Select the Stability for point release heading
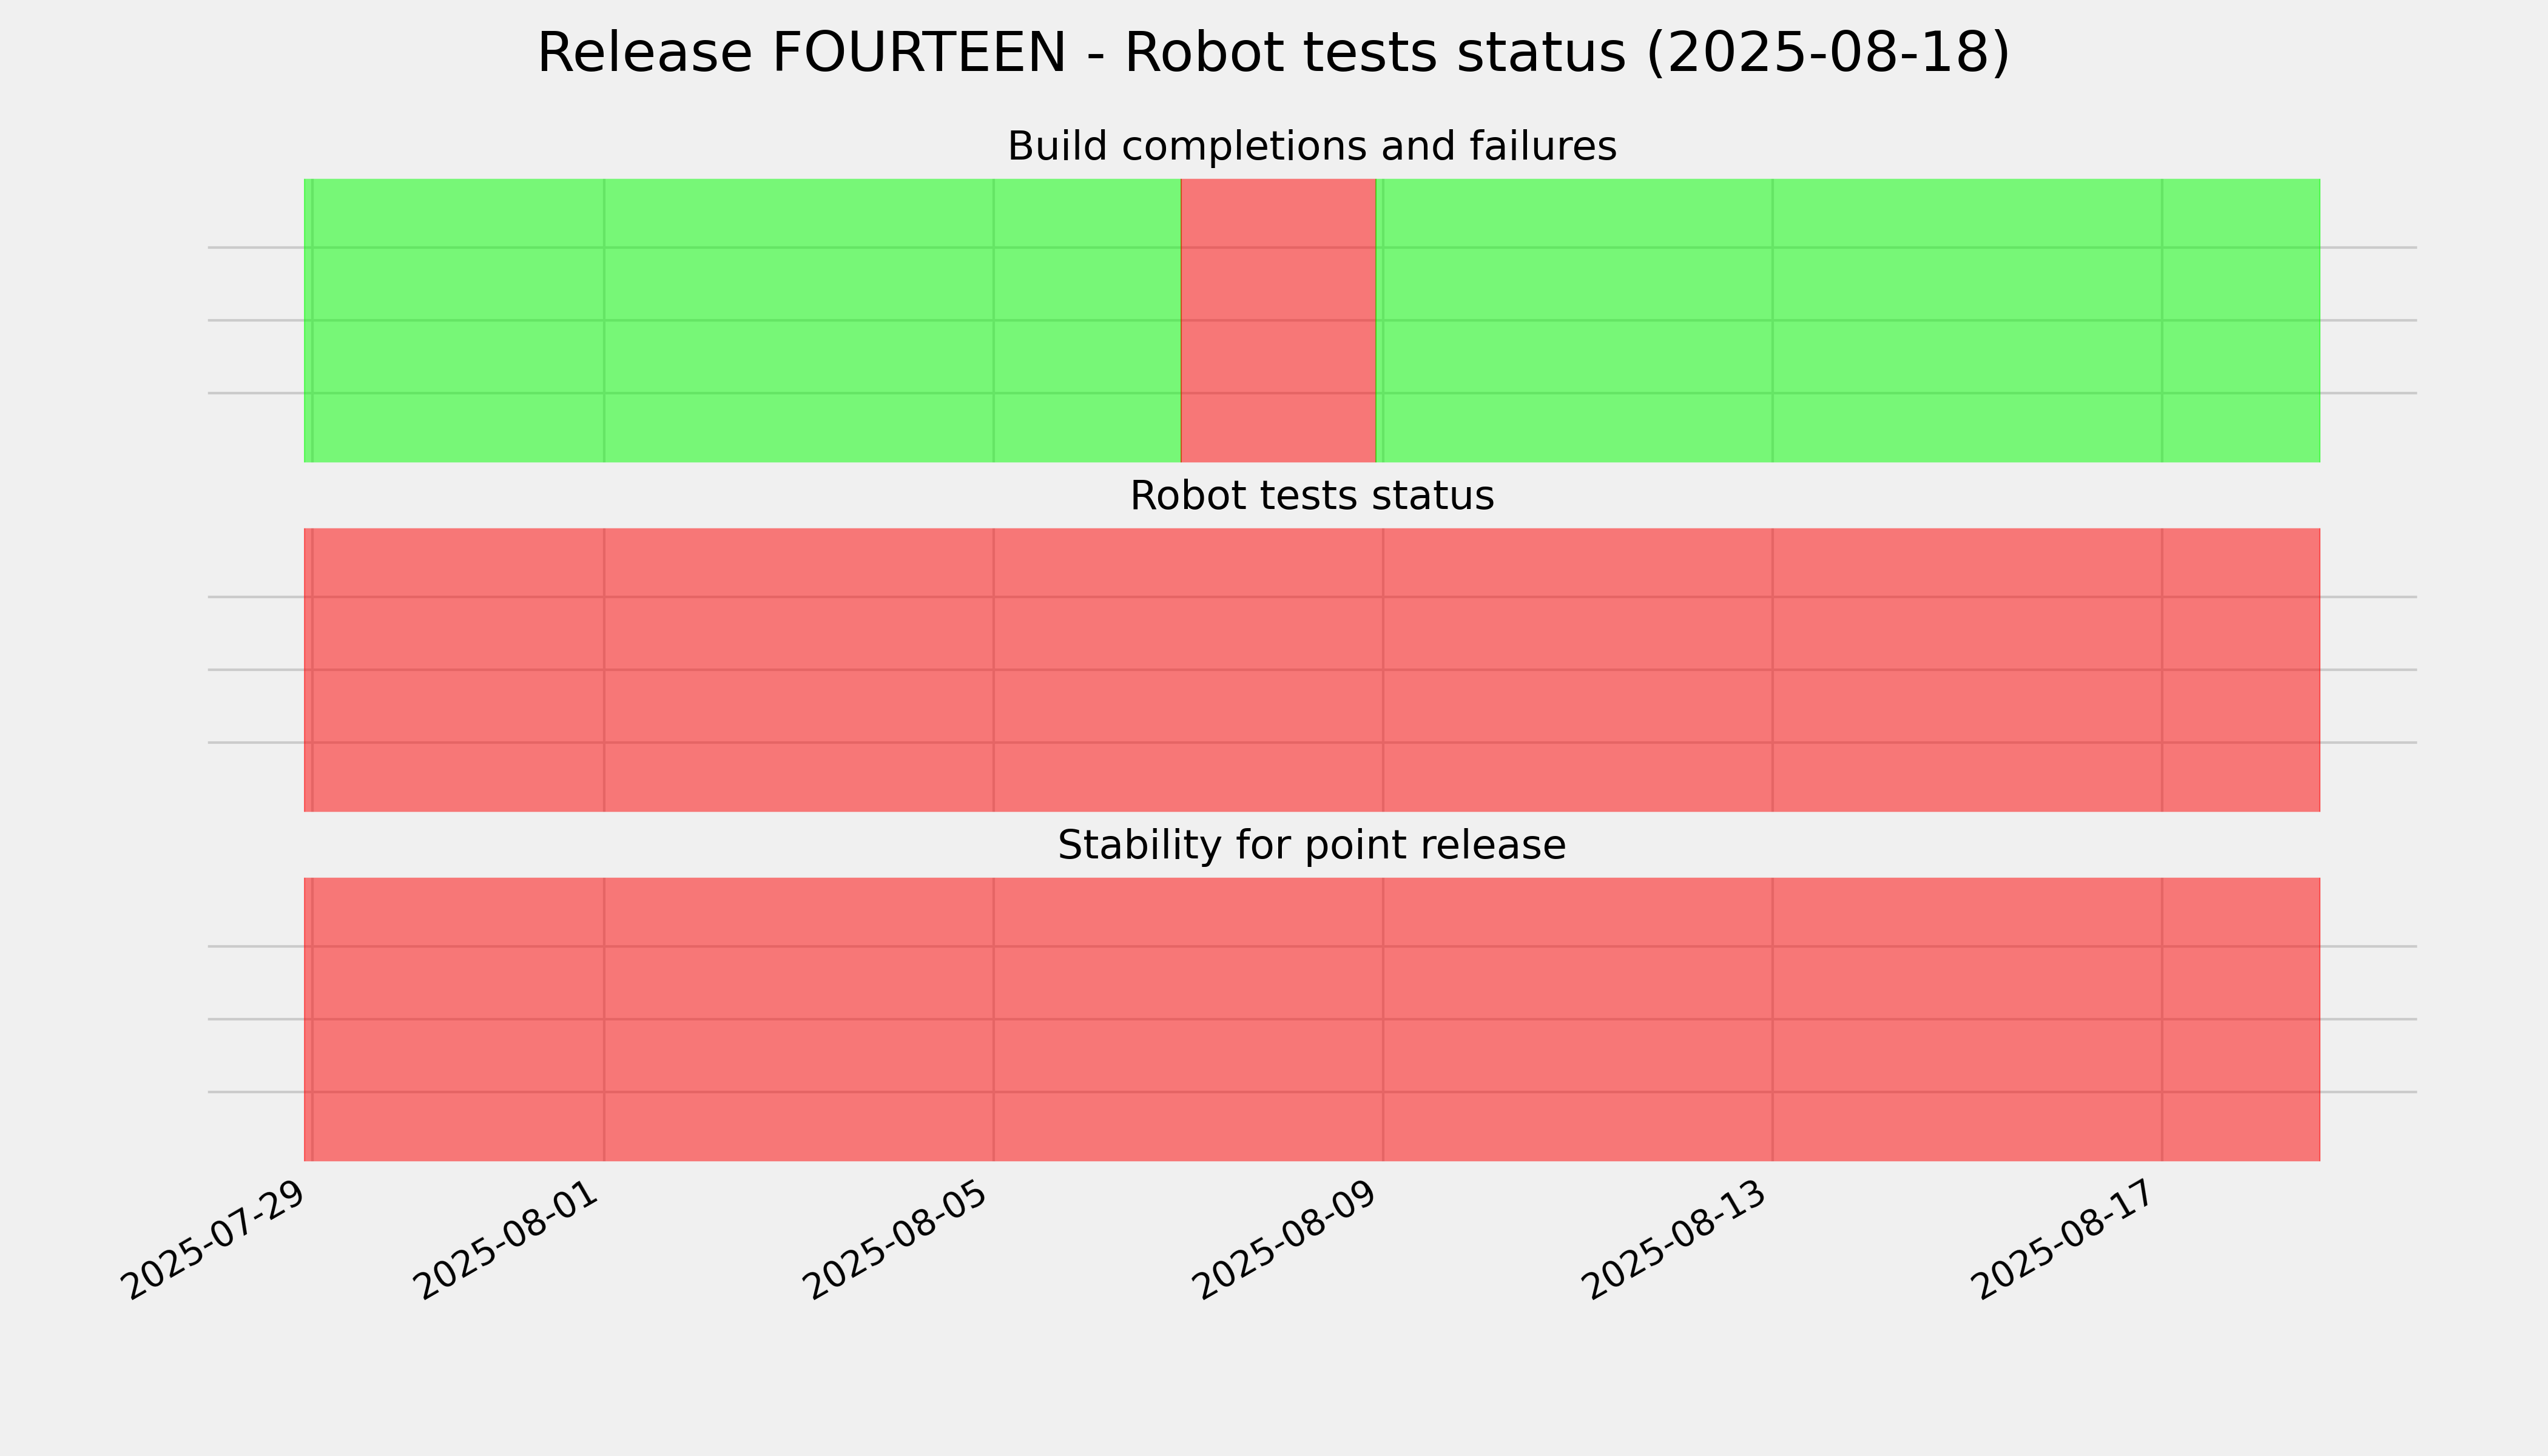2548x1456 pixels. (1311, 845)
